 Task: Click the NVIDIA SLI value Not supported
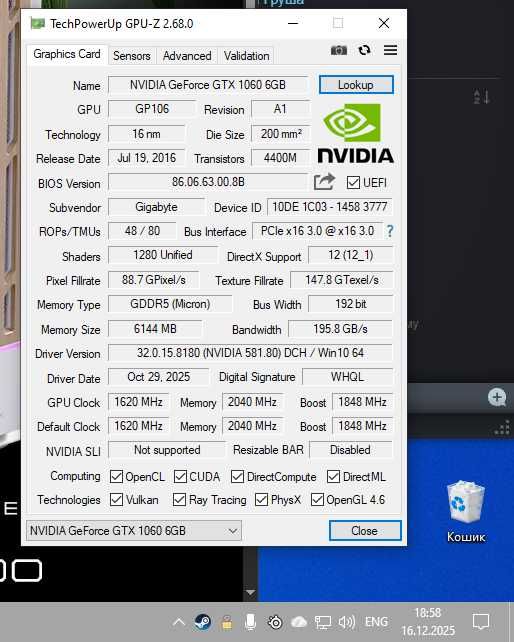tap(167, 450)
